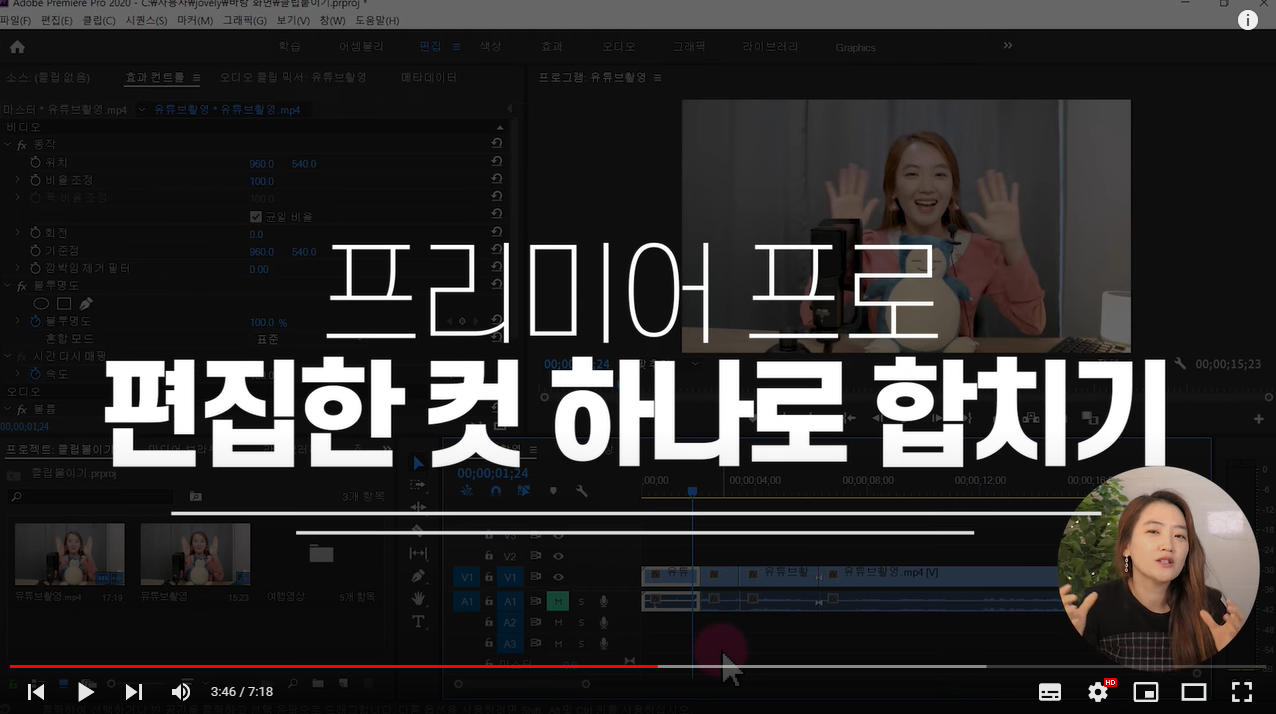Screen dimensions: 1276x714
Task: Play the YouTube video
Action: (86, 691)
